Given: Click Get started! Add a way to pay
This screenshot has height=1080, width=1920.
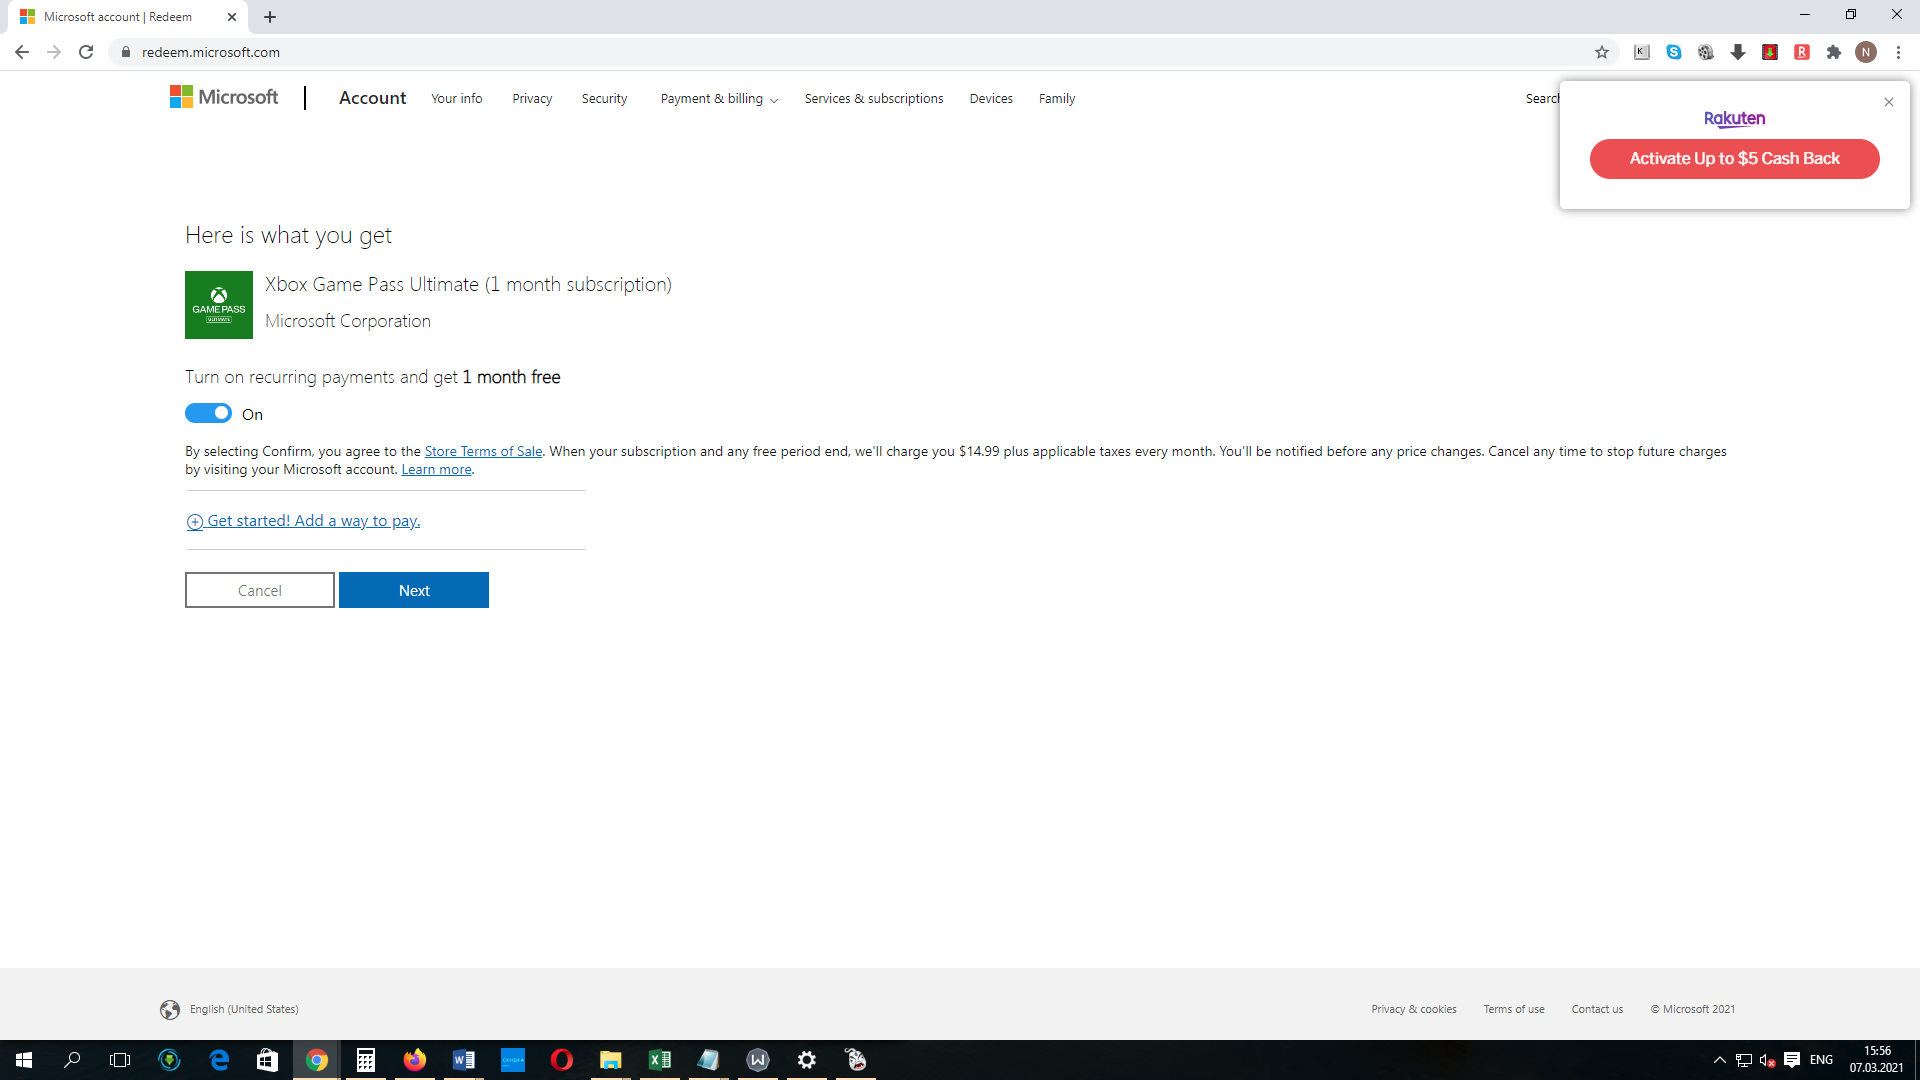Looking at the screenshot, I should click(304, 521).
